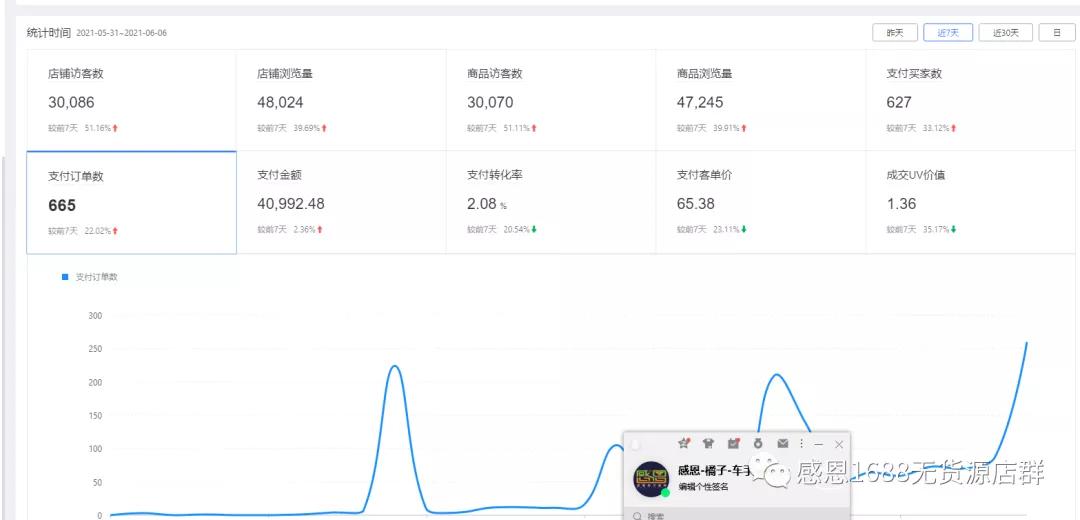The width and height of the screenshot is (1080, 520).
Task: Click the 665 paid orders value
Action: (x=62, y=205)
